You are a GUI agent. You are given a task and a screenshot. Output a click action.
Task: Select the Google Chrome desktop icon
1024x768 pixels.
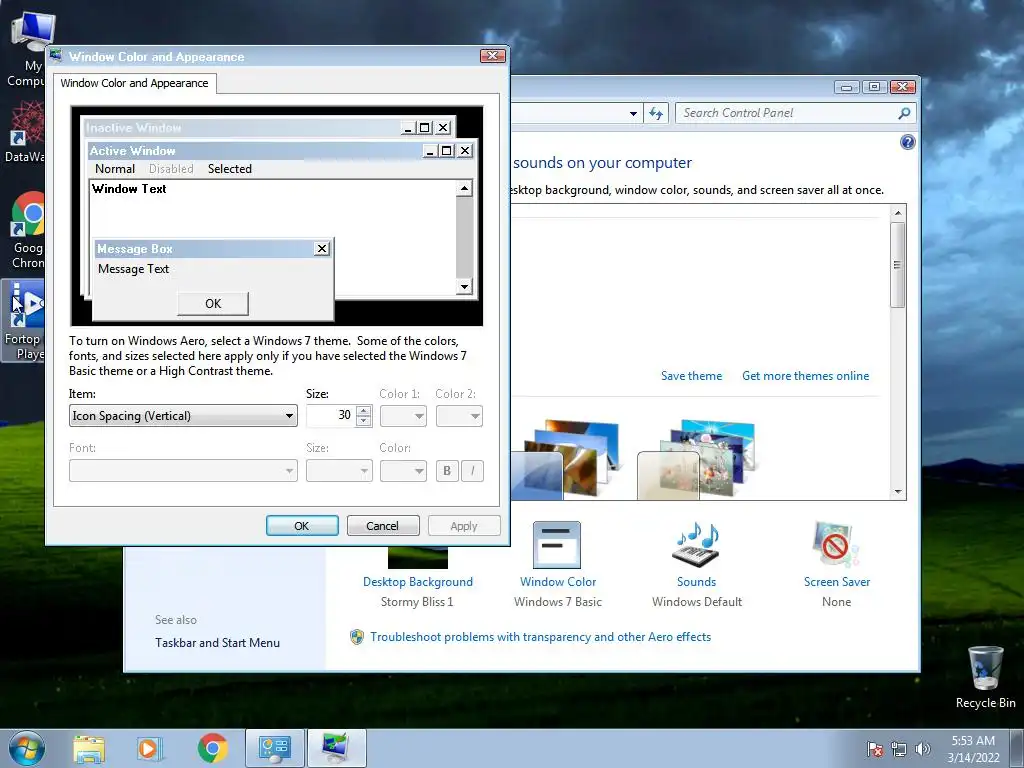tap(28, 231)
